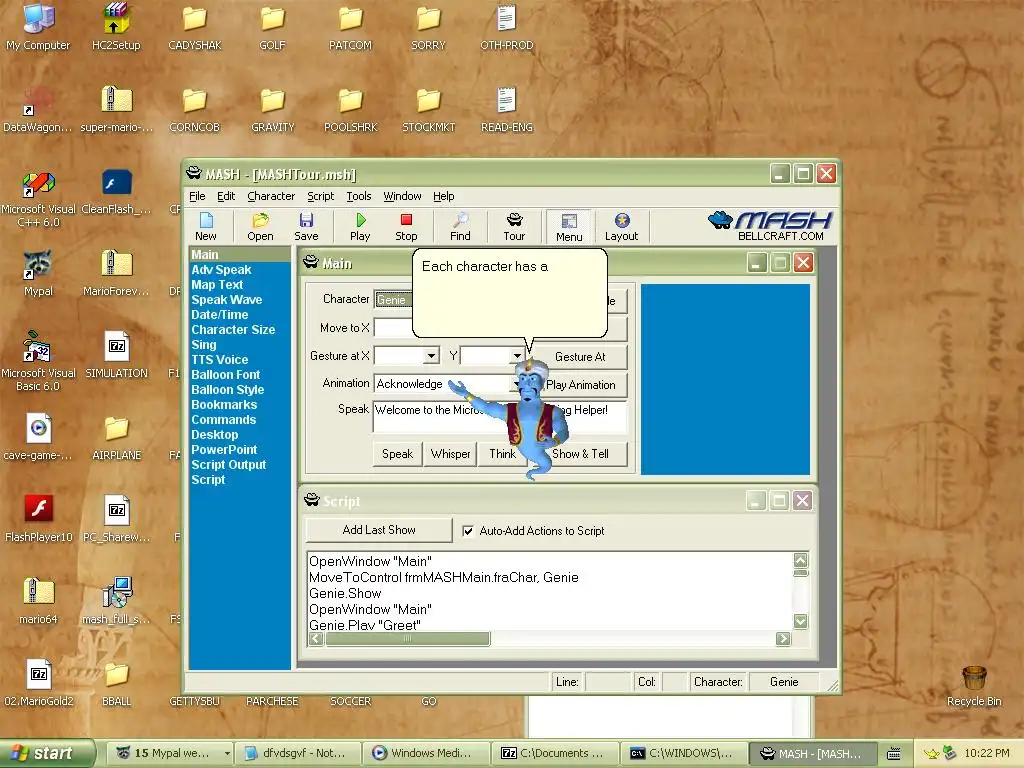
Task: Click the script horizontal scrollbar thumb
Action: [408, 639]
